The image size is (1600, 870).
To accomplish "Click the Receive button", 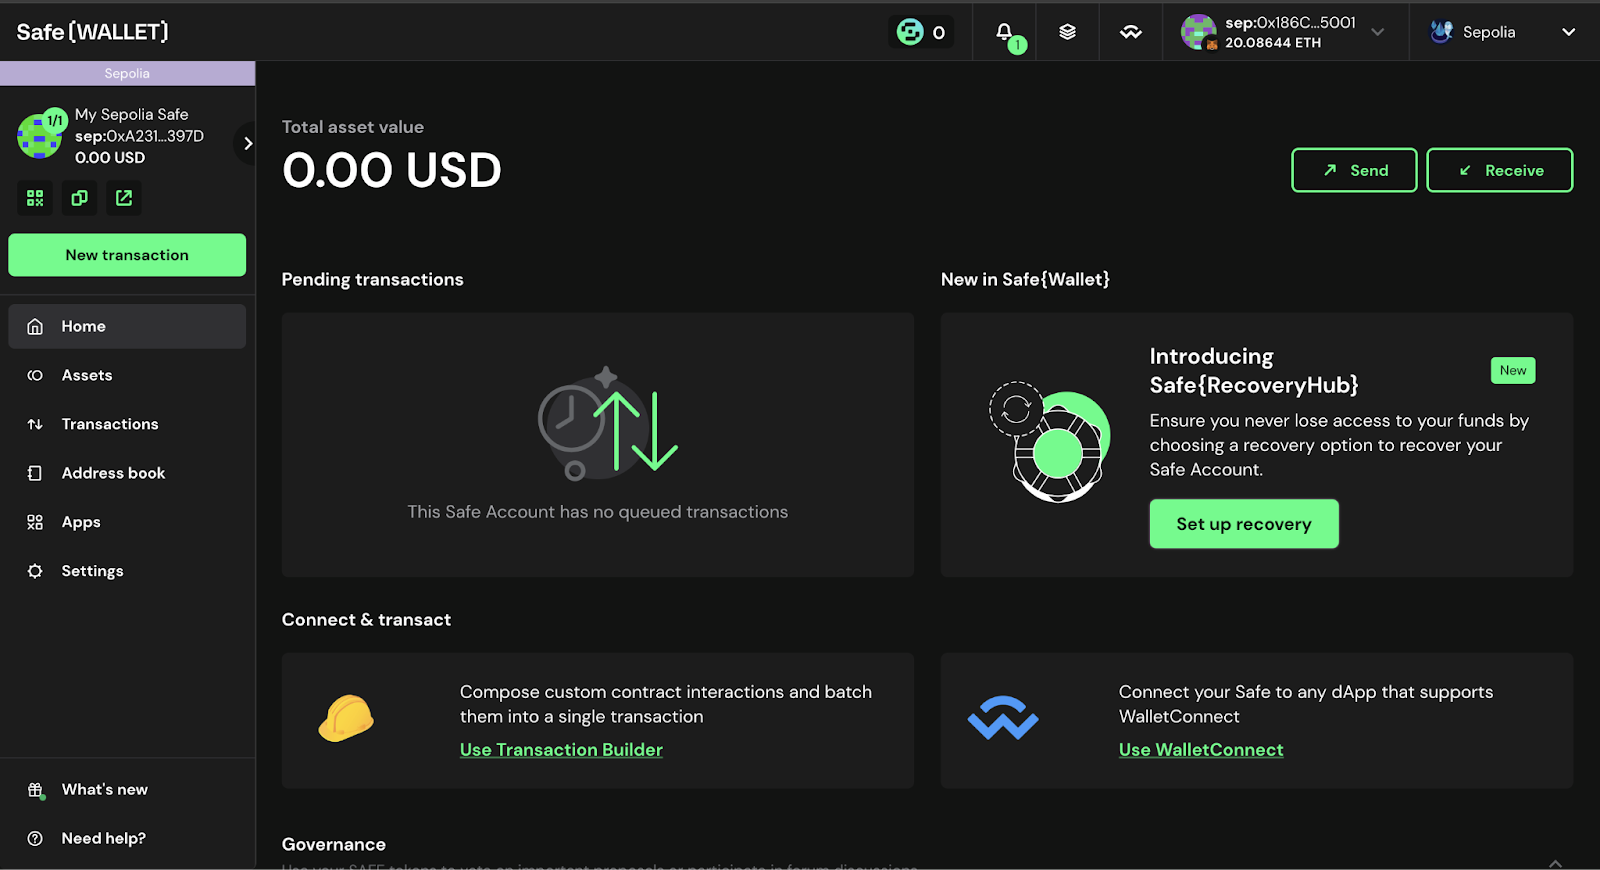I will pos(1499,170).
